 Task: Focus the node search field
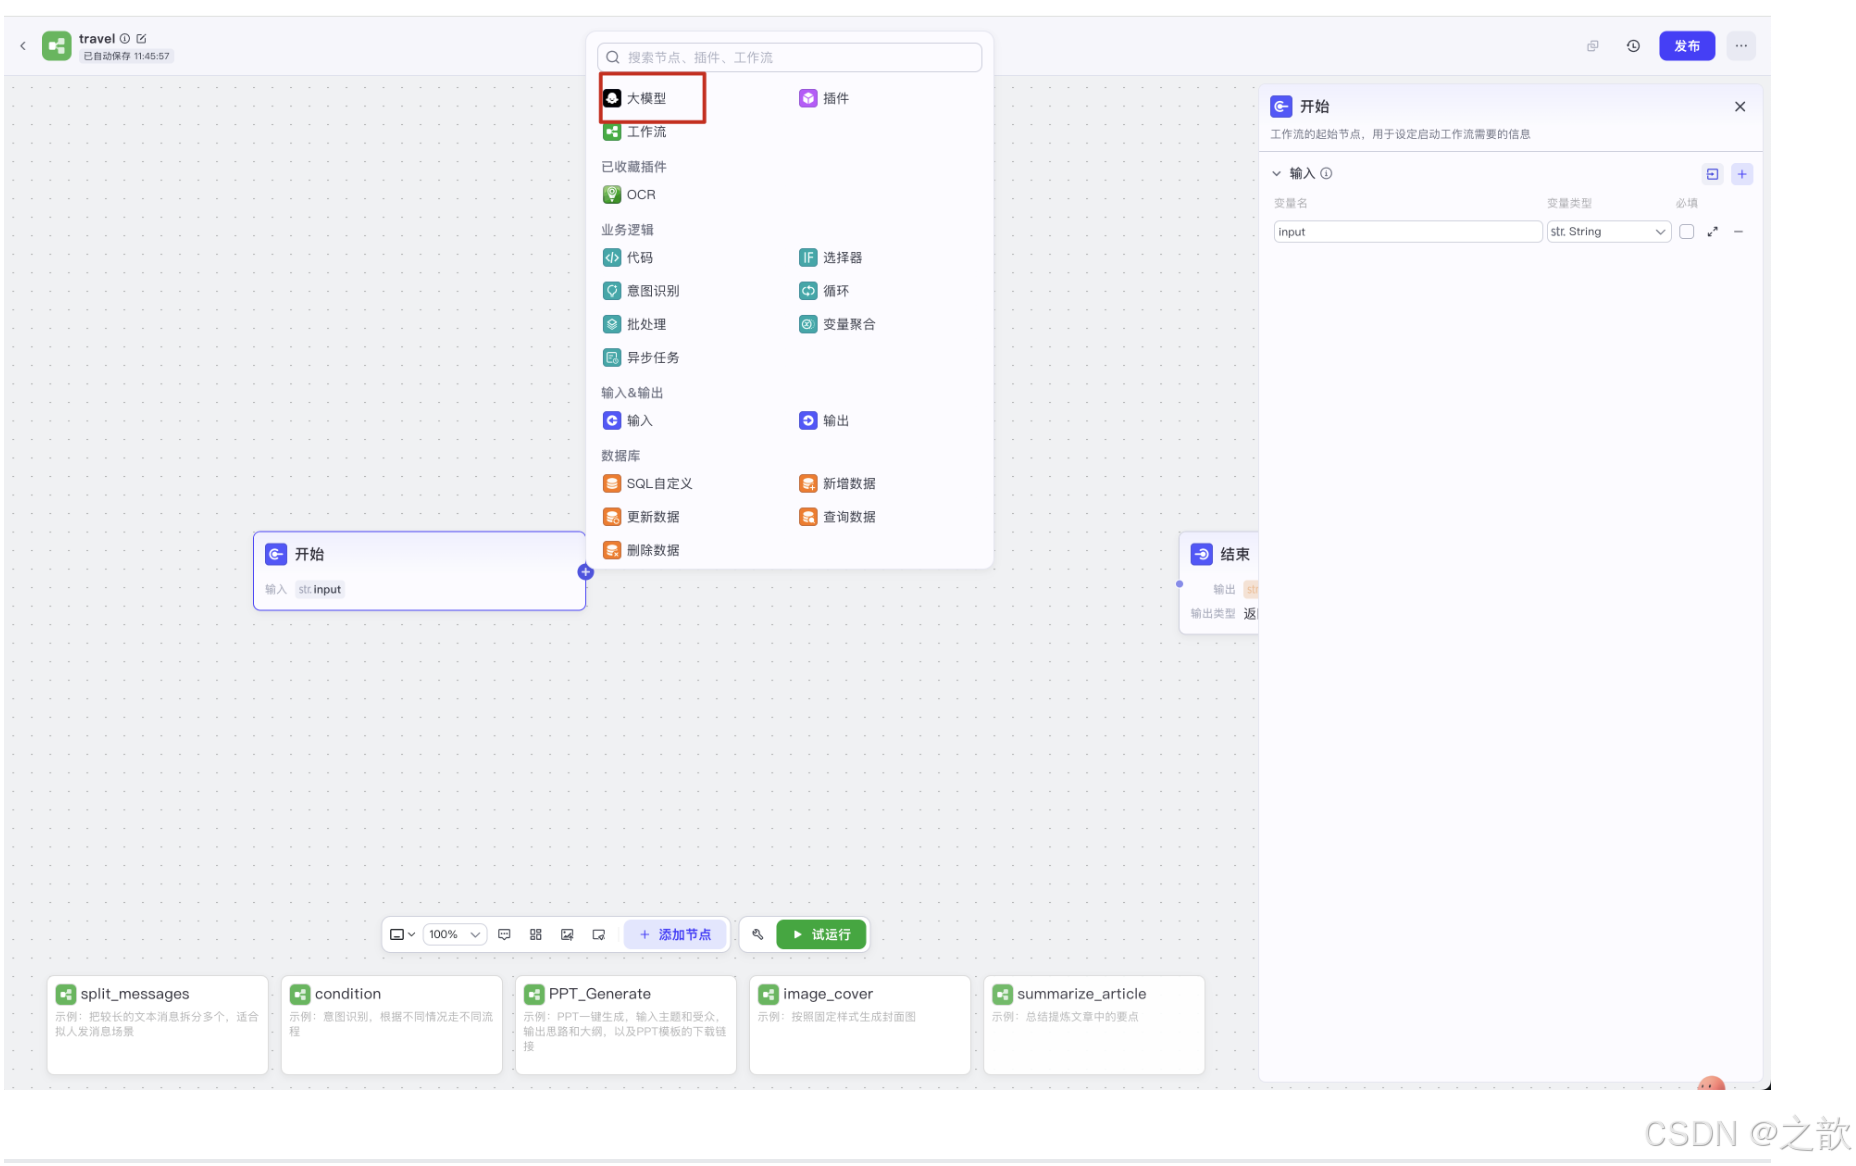coord(789,58)
